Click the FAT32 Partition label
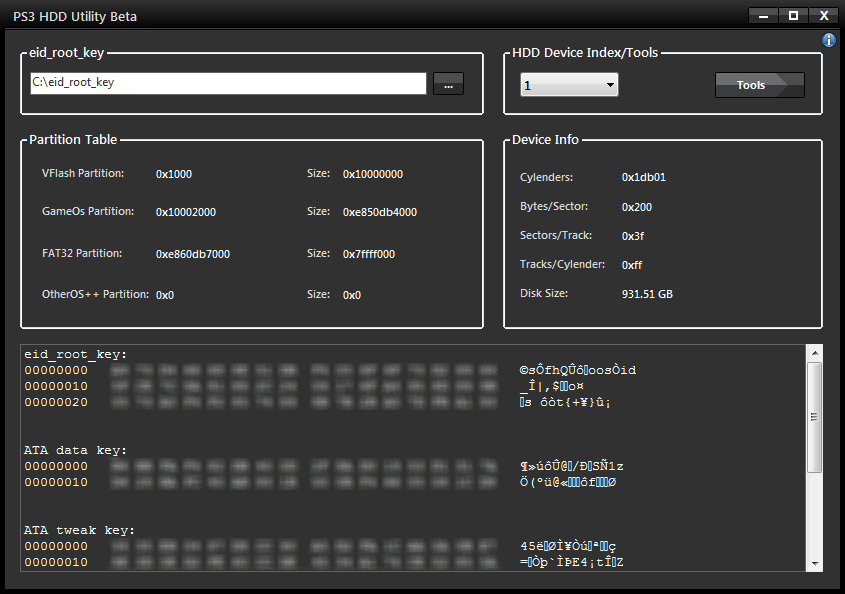The width and height of the screenshot is (845, 594). [x=82, y=253]
